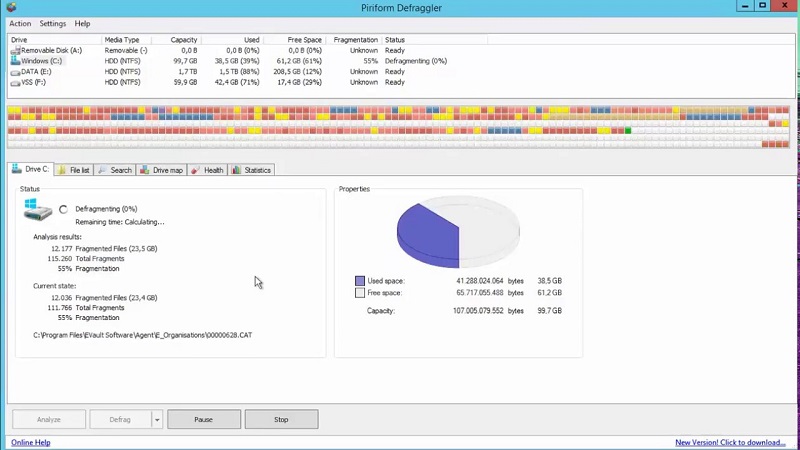Click '208,5 GB (12%)' free space of DATA

[x=297, y=71]
